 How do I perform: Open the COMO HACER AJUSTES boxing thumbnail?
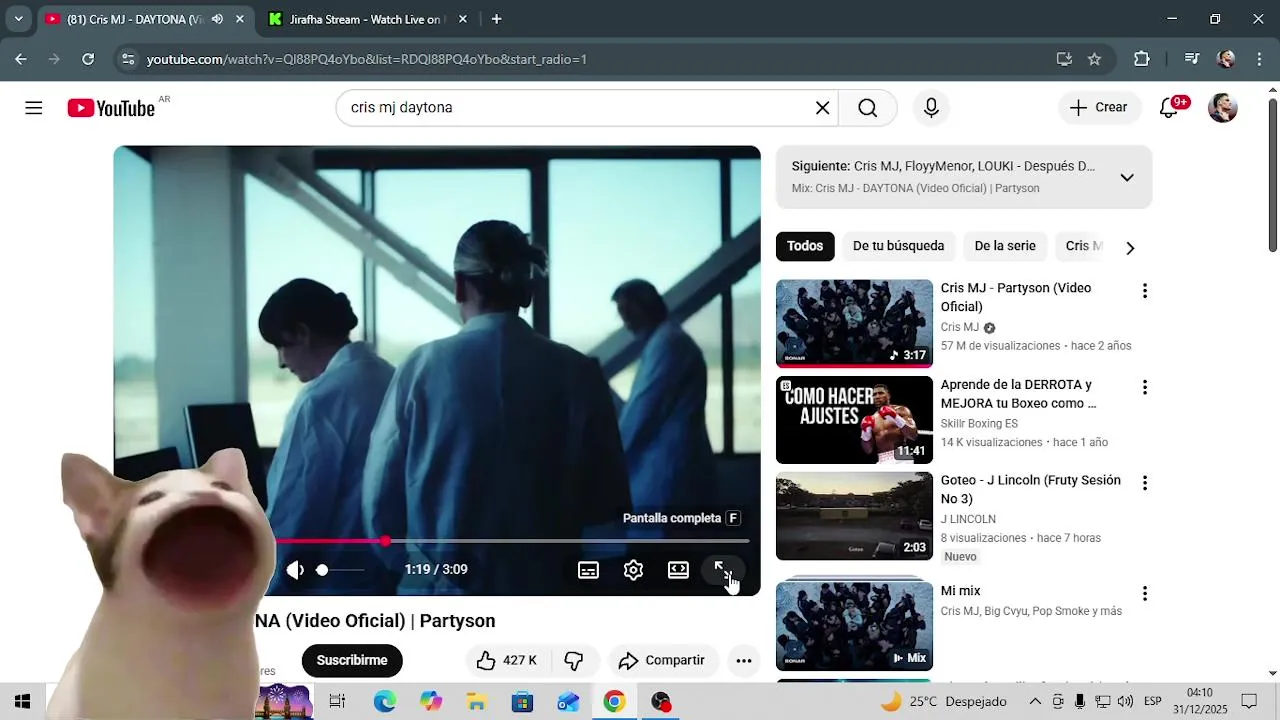[854, 420]
